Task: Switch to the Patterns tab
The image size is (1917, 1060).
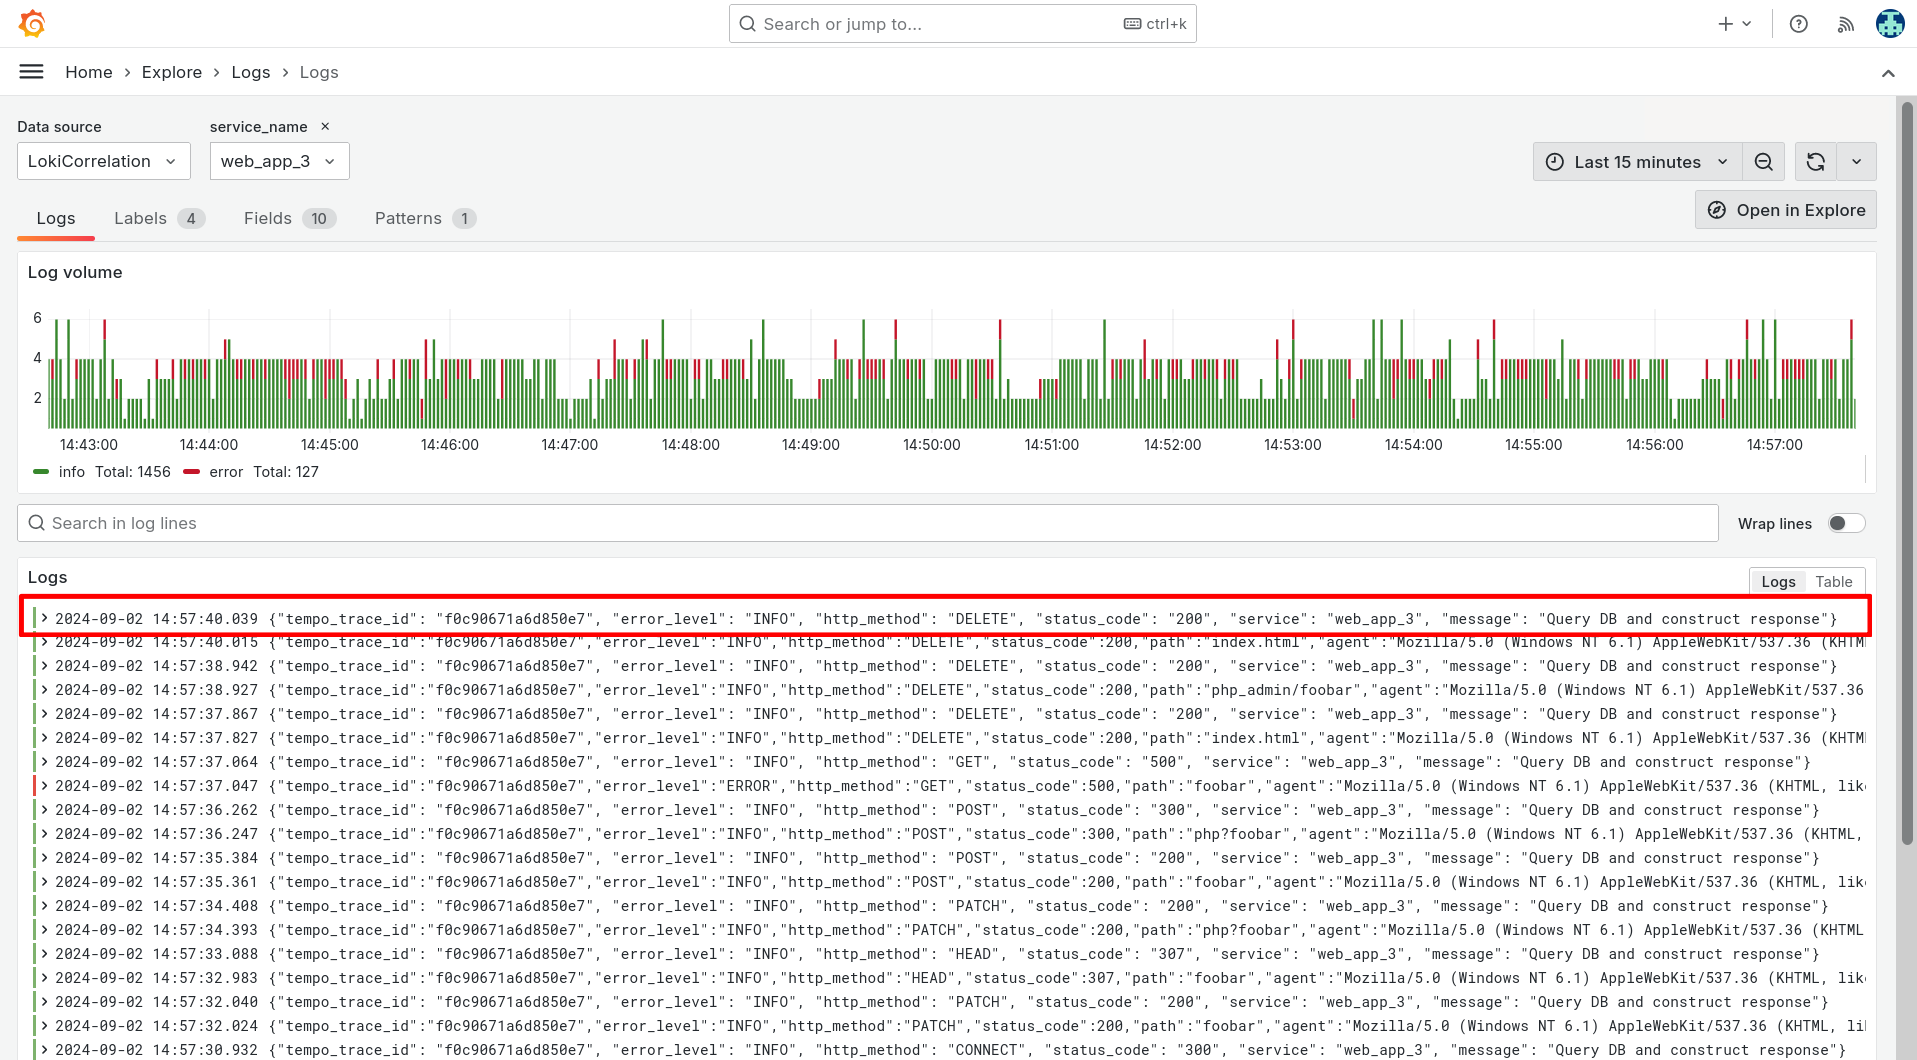Action: coord(425,218)
